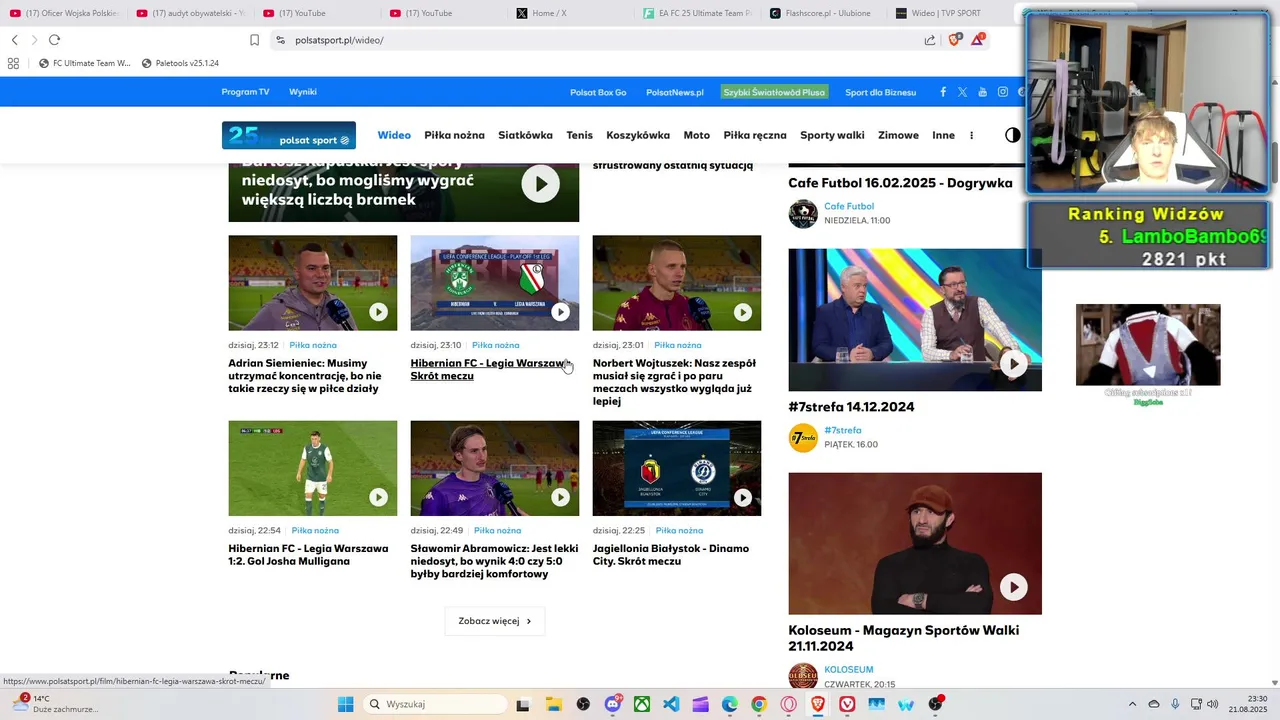Select Sporty walki in the site navigation
1280x720 pixels.
coord(832,135)
